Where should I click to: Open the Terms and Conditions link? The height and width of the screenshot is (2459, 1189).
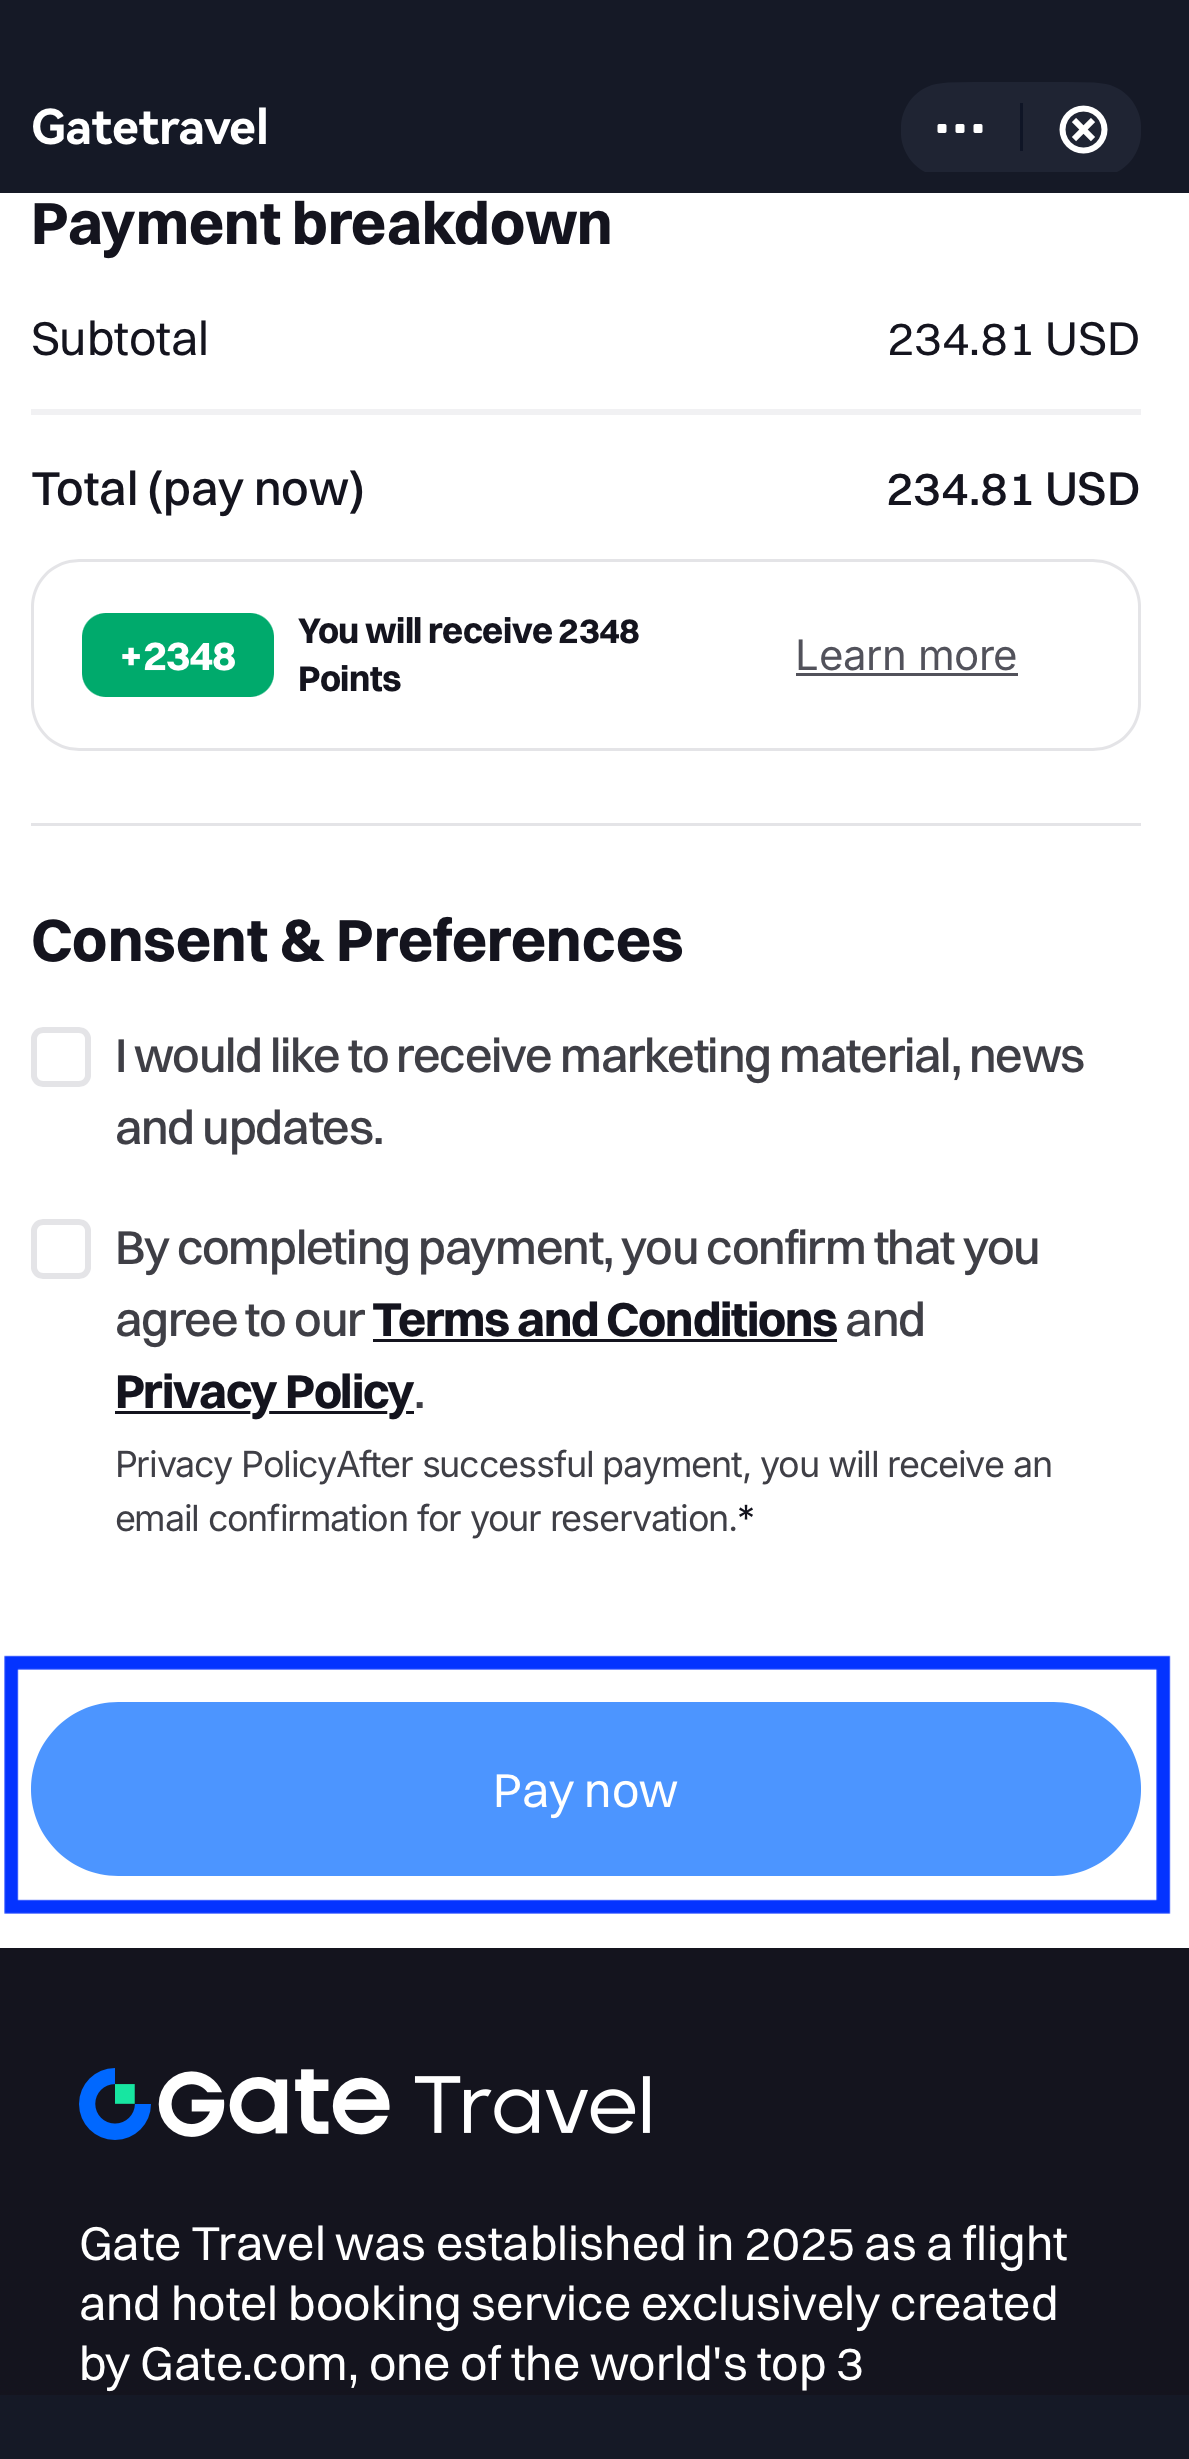604,1320
